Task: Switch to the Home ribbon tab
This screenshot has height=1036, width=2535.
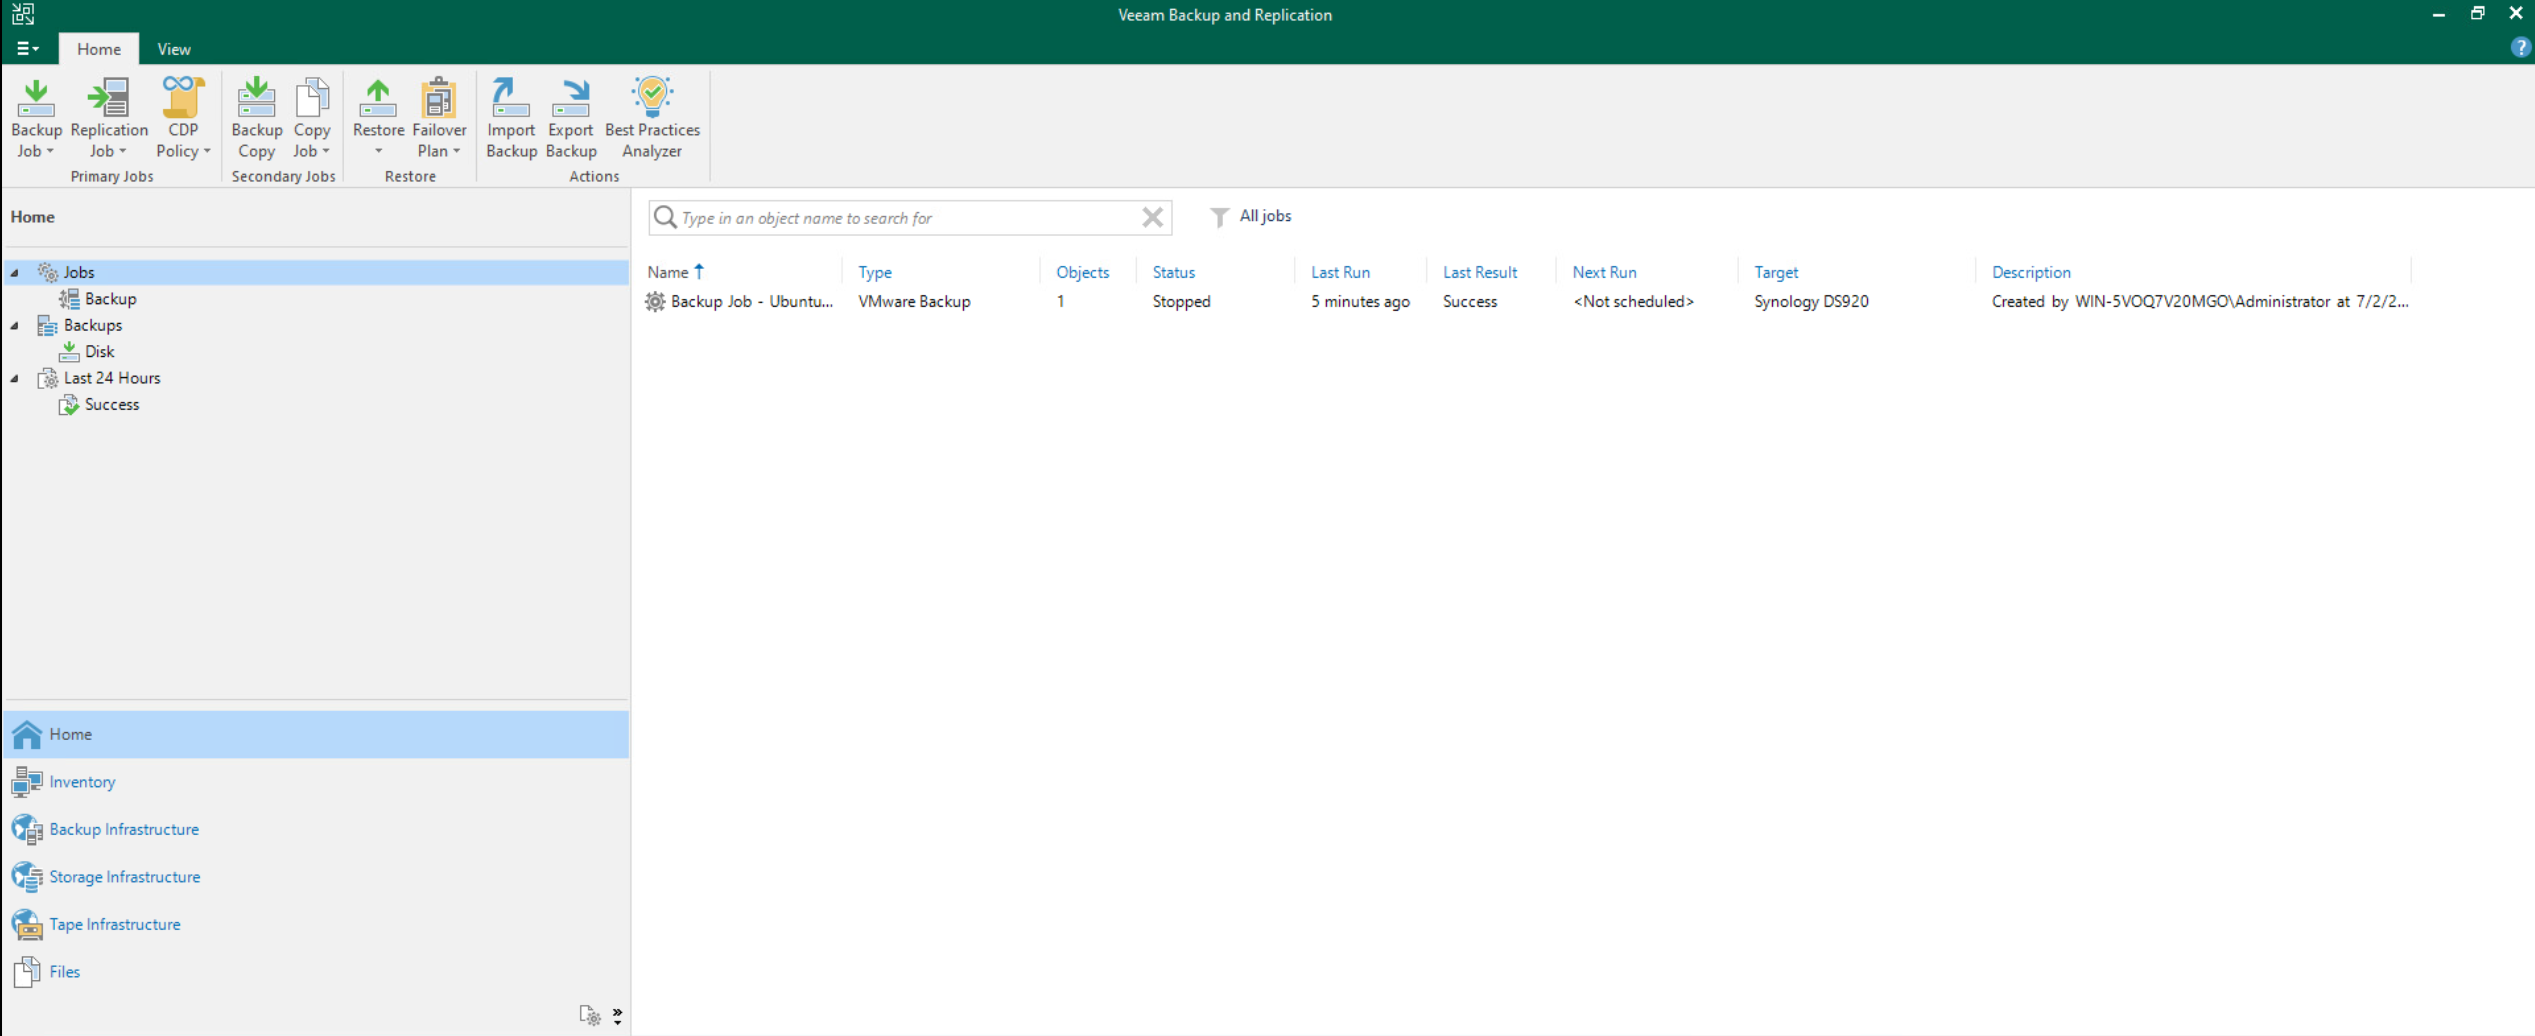Action: (99, 49)
